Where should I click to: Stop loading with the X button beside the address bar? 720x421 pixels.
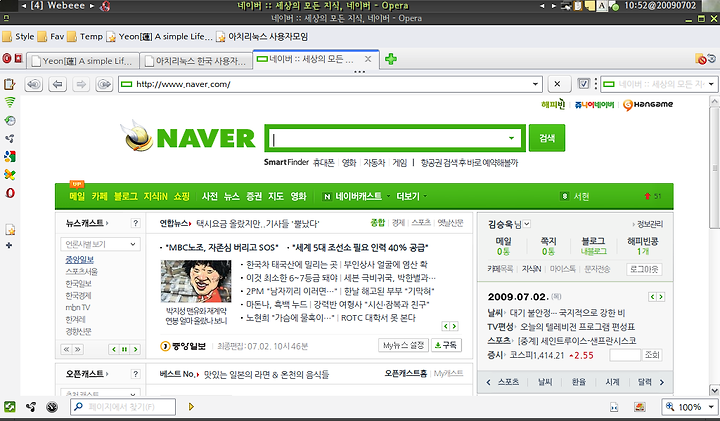pyautogui.click(x=557, y=84)
